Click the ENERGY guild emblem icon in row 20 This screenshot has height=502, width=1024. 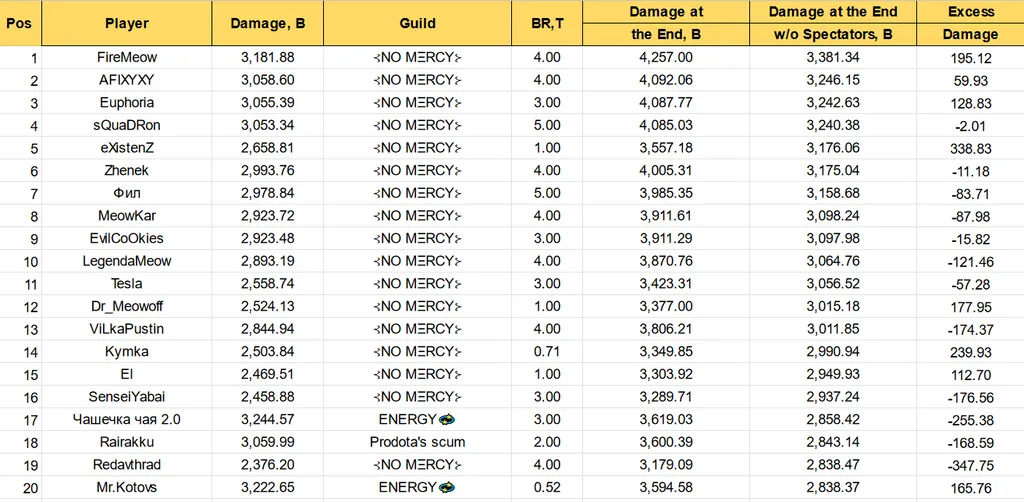[x=447, y=487]
